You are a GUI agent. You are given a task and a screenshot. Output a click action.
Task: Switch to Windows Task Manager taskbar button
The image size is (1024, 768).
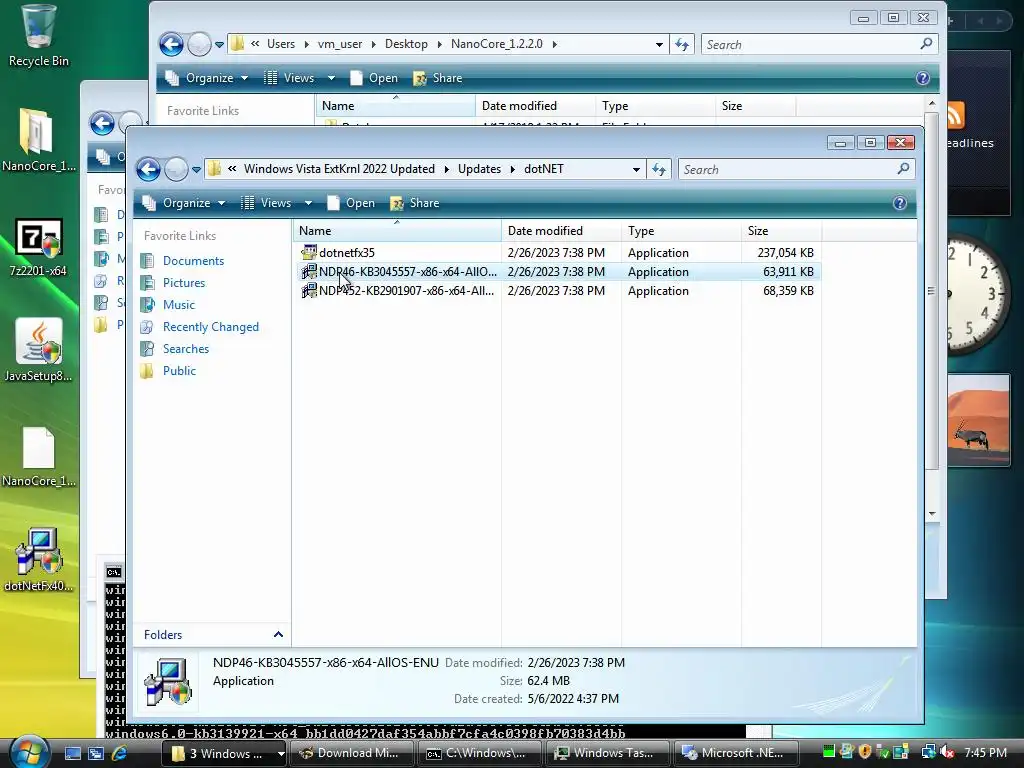pos(607,753)
